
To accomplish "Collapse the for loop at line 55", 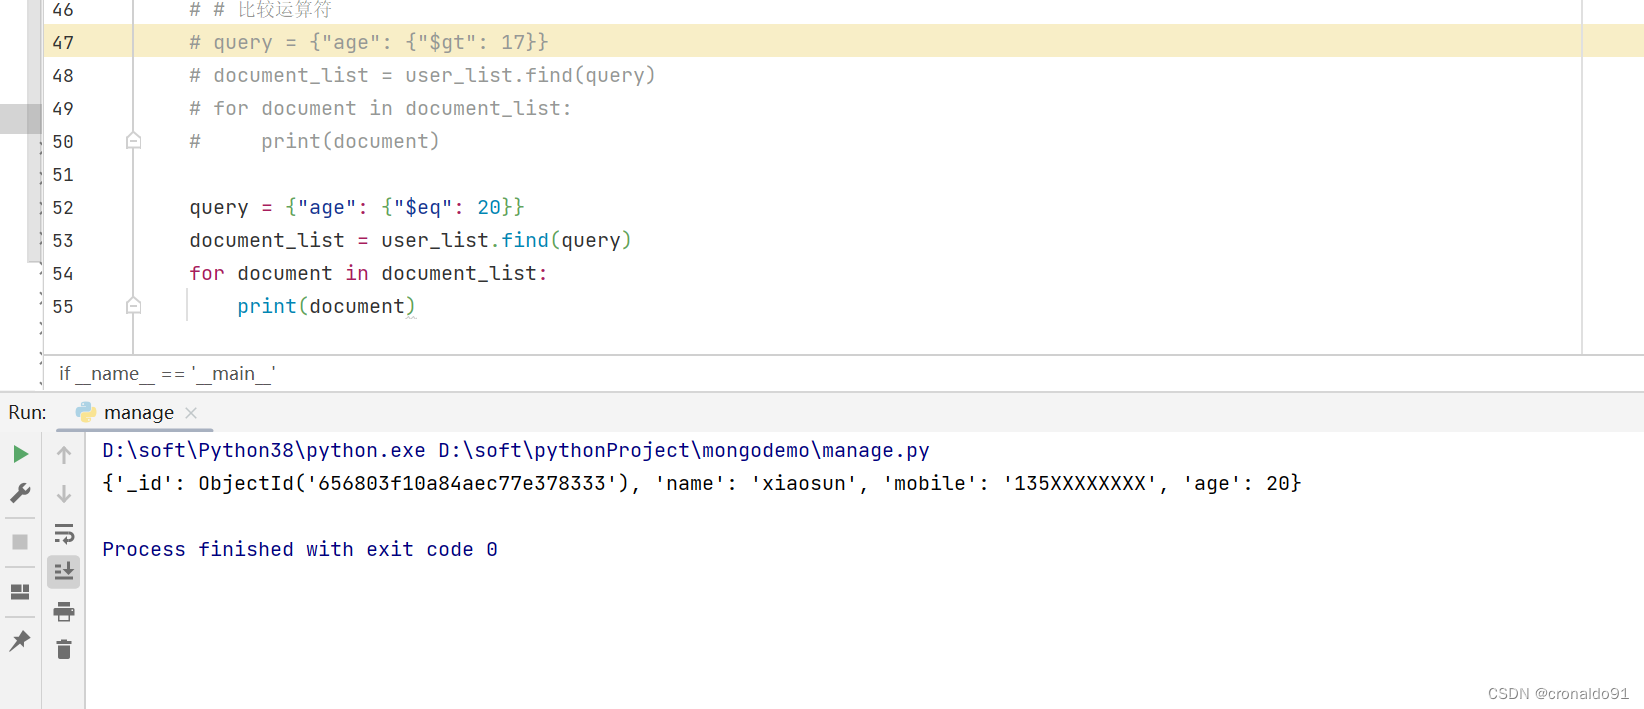I will point(133,306).
